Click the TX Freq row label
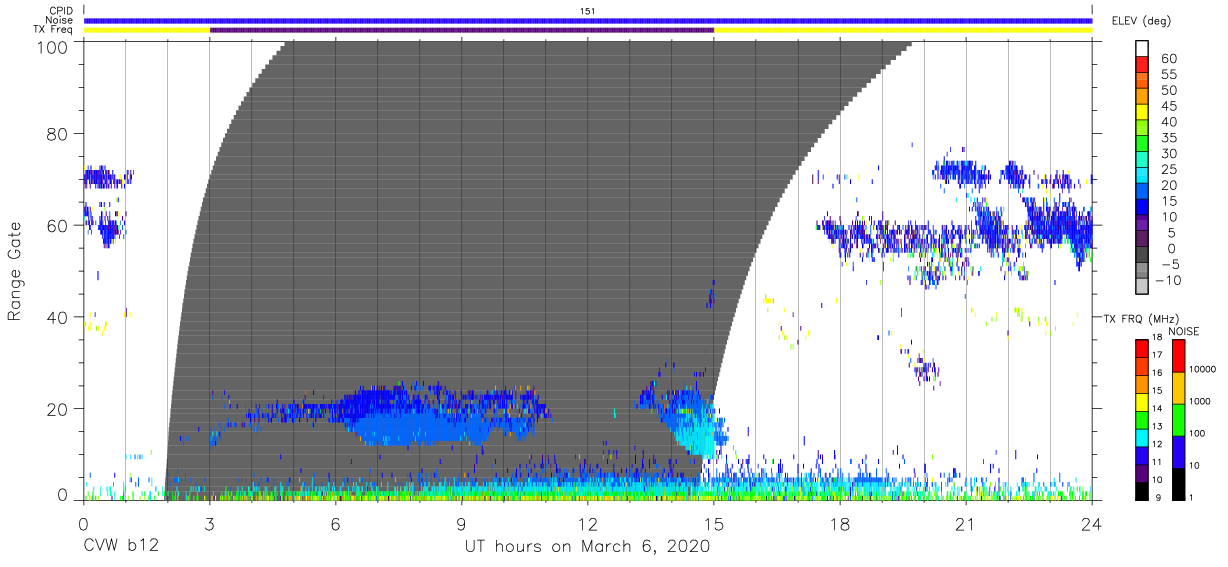This screenshot has width=1228, height=567. point(53,30)
